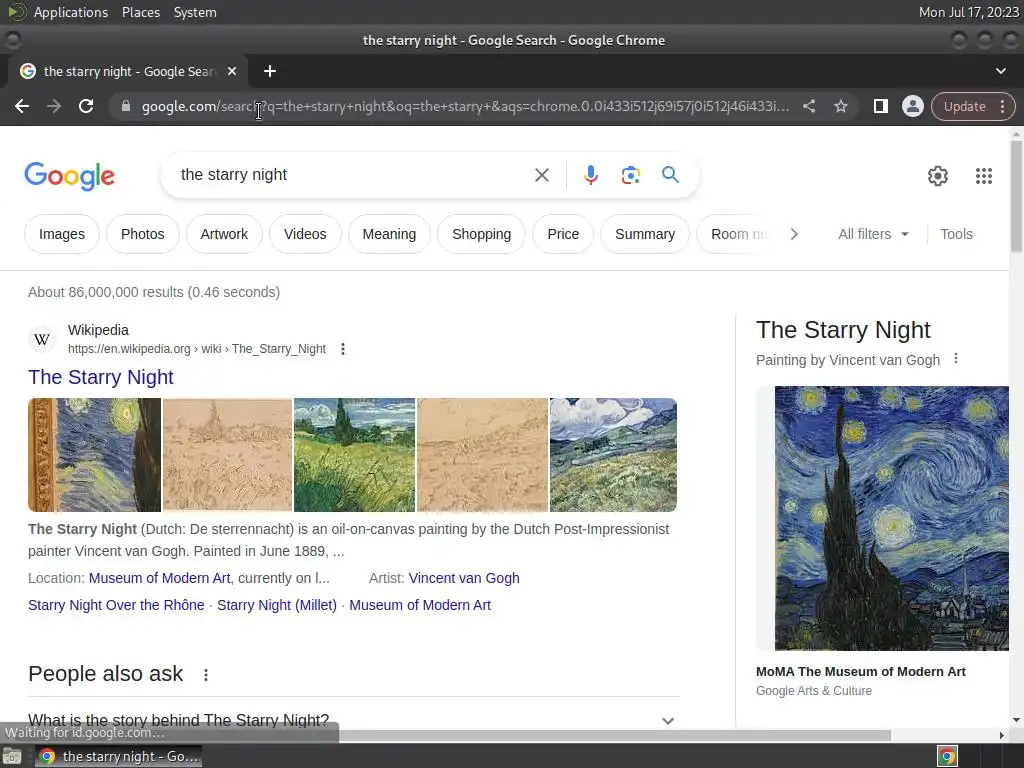Select the Summary filter chip
1024x768 pixels.
click(x=645, y=234)
